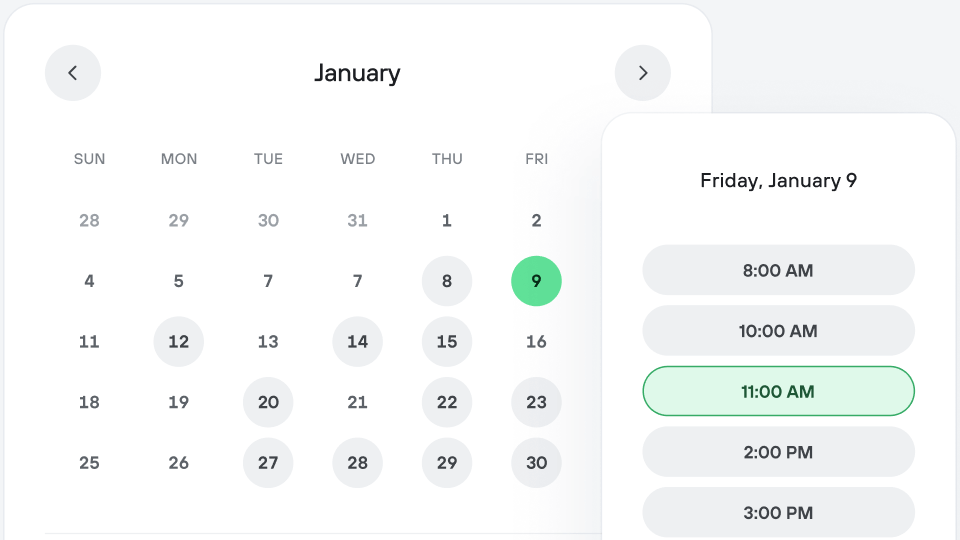960x540 pixels.
Task: Choose the 10:00 AM time slot
Action: coord(778,331)
